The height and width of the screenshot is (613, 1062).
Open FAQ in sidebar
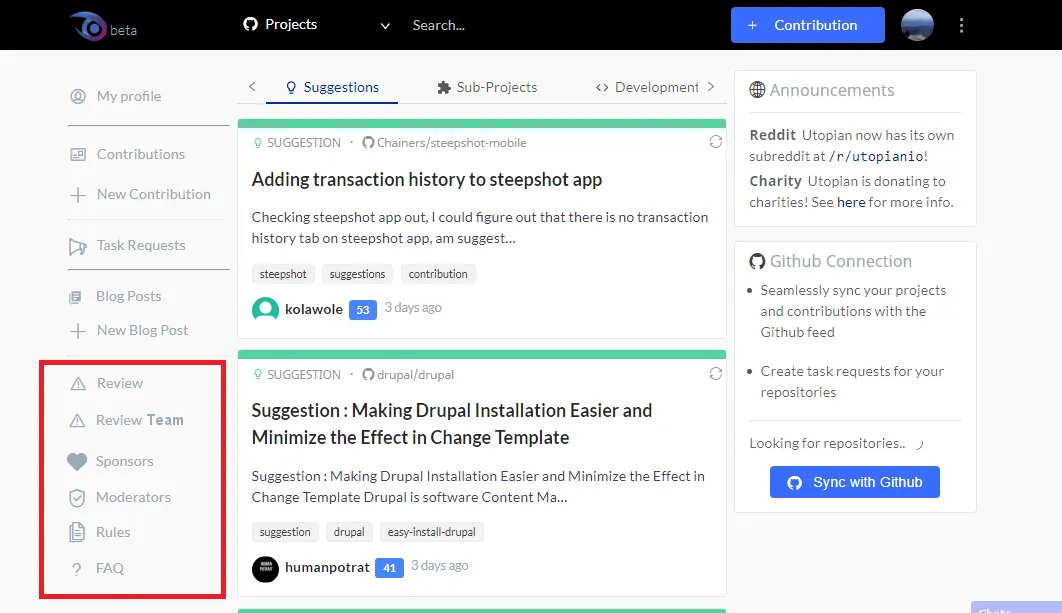[110, 568]
